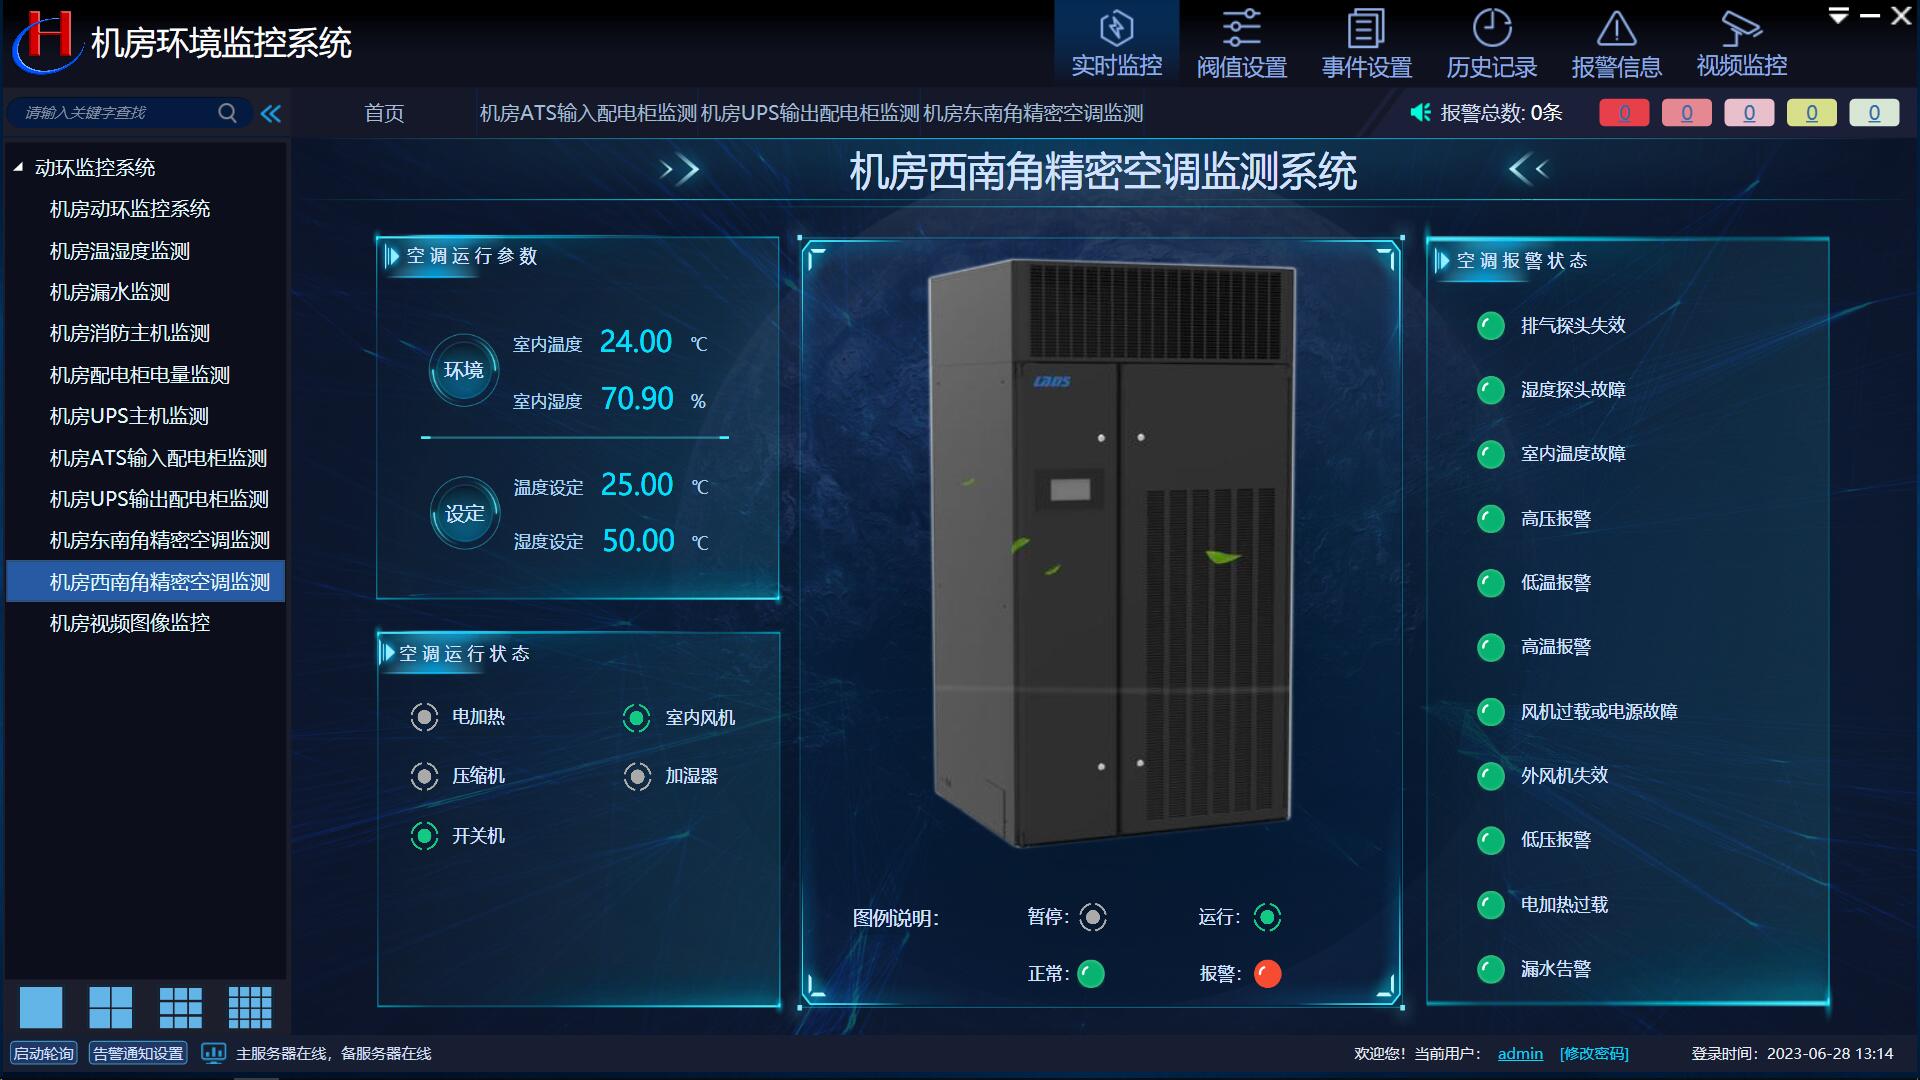Screen dimensions: 1920x1080
Task: Click the search magnifier icon
Action: click(227, 113)
